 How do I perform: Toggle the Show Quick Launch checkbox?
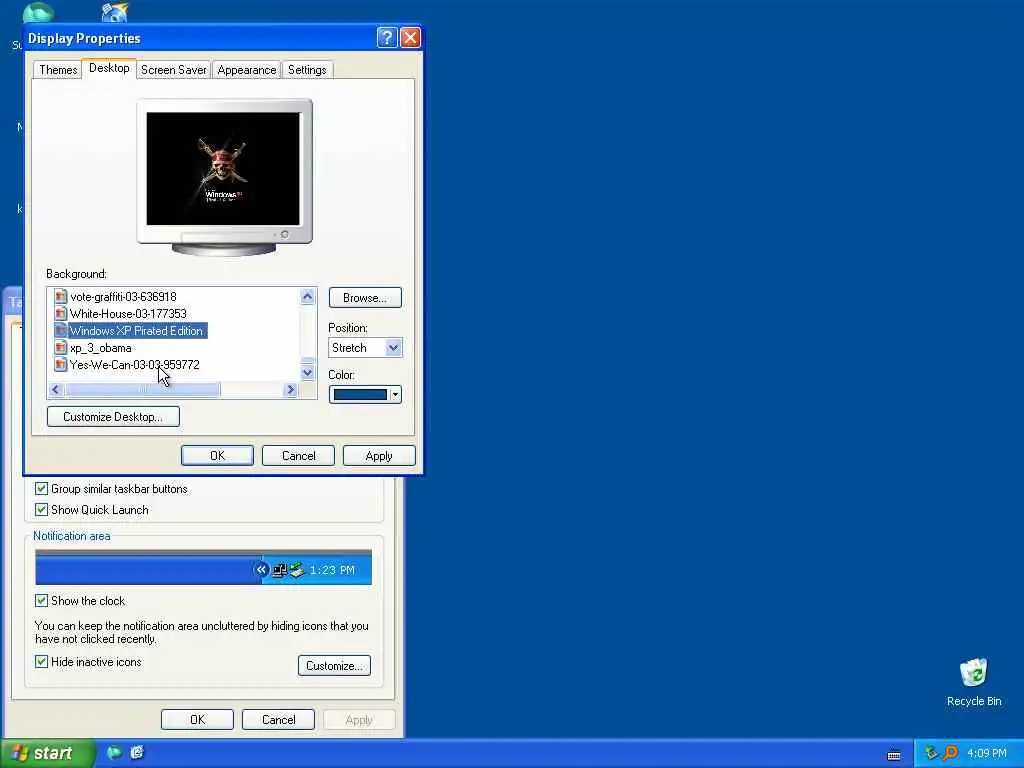pos(41,509)
